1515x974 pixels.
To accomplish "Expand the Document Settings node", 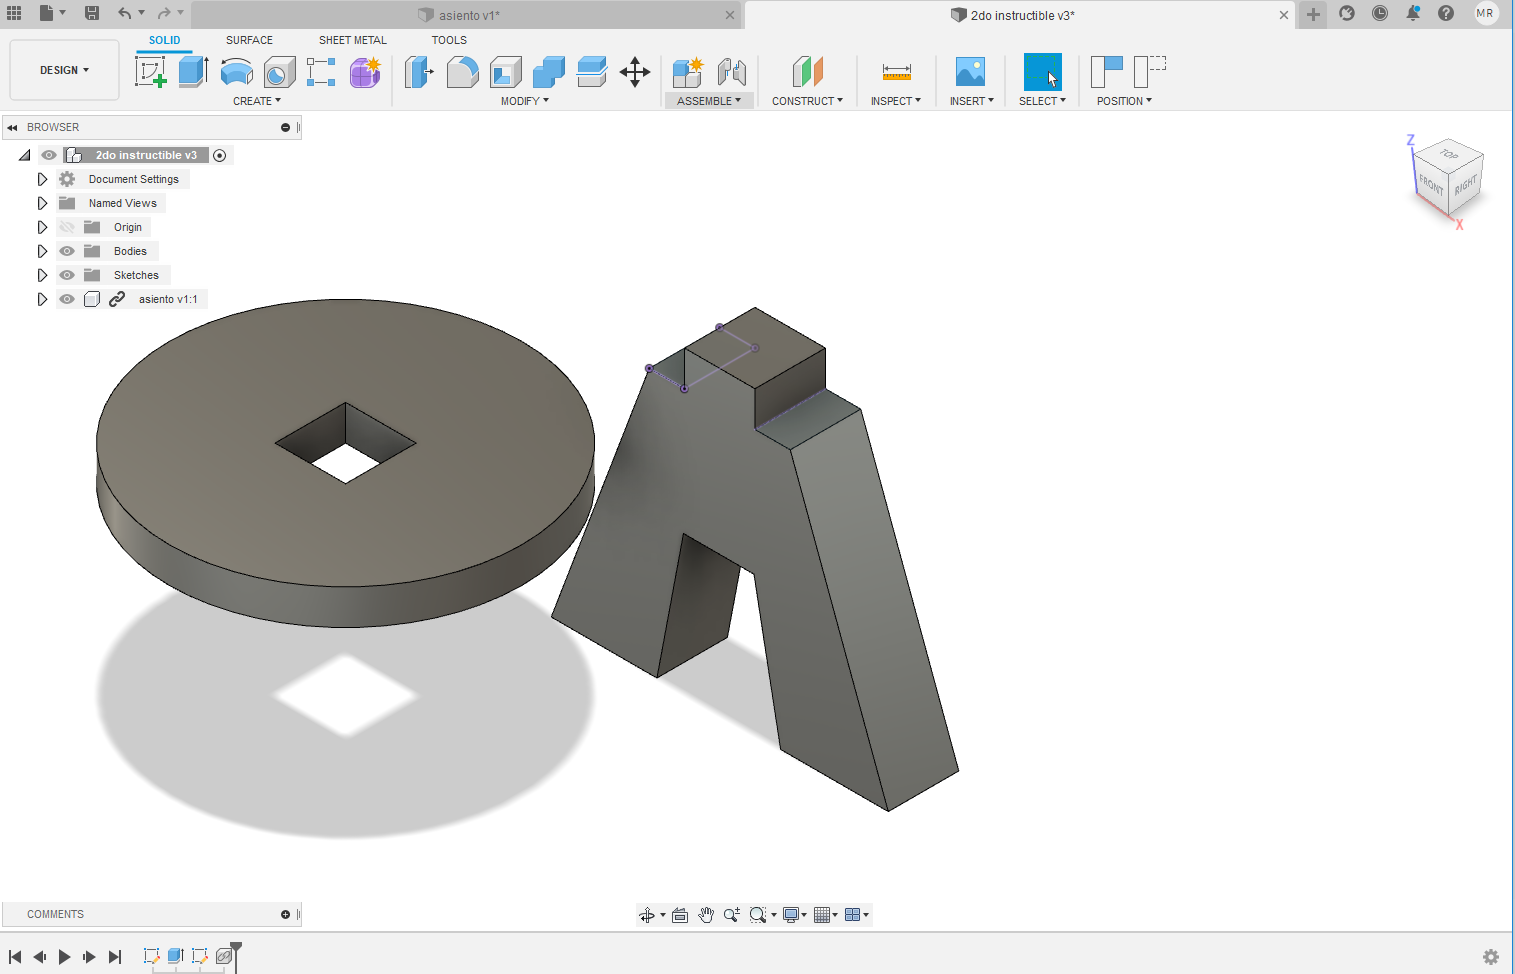I will click(42, 179).
